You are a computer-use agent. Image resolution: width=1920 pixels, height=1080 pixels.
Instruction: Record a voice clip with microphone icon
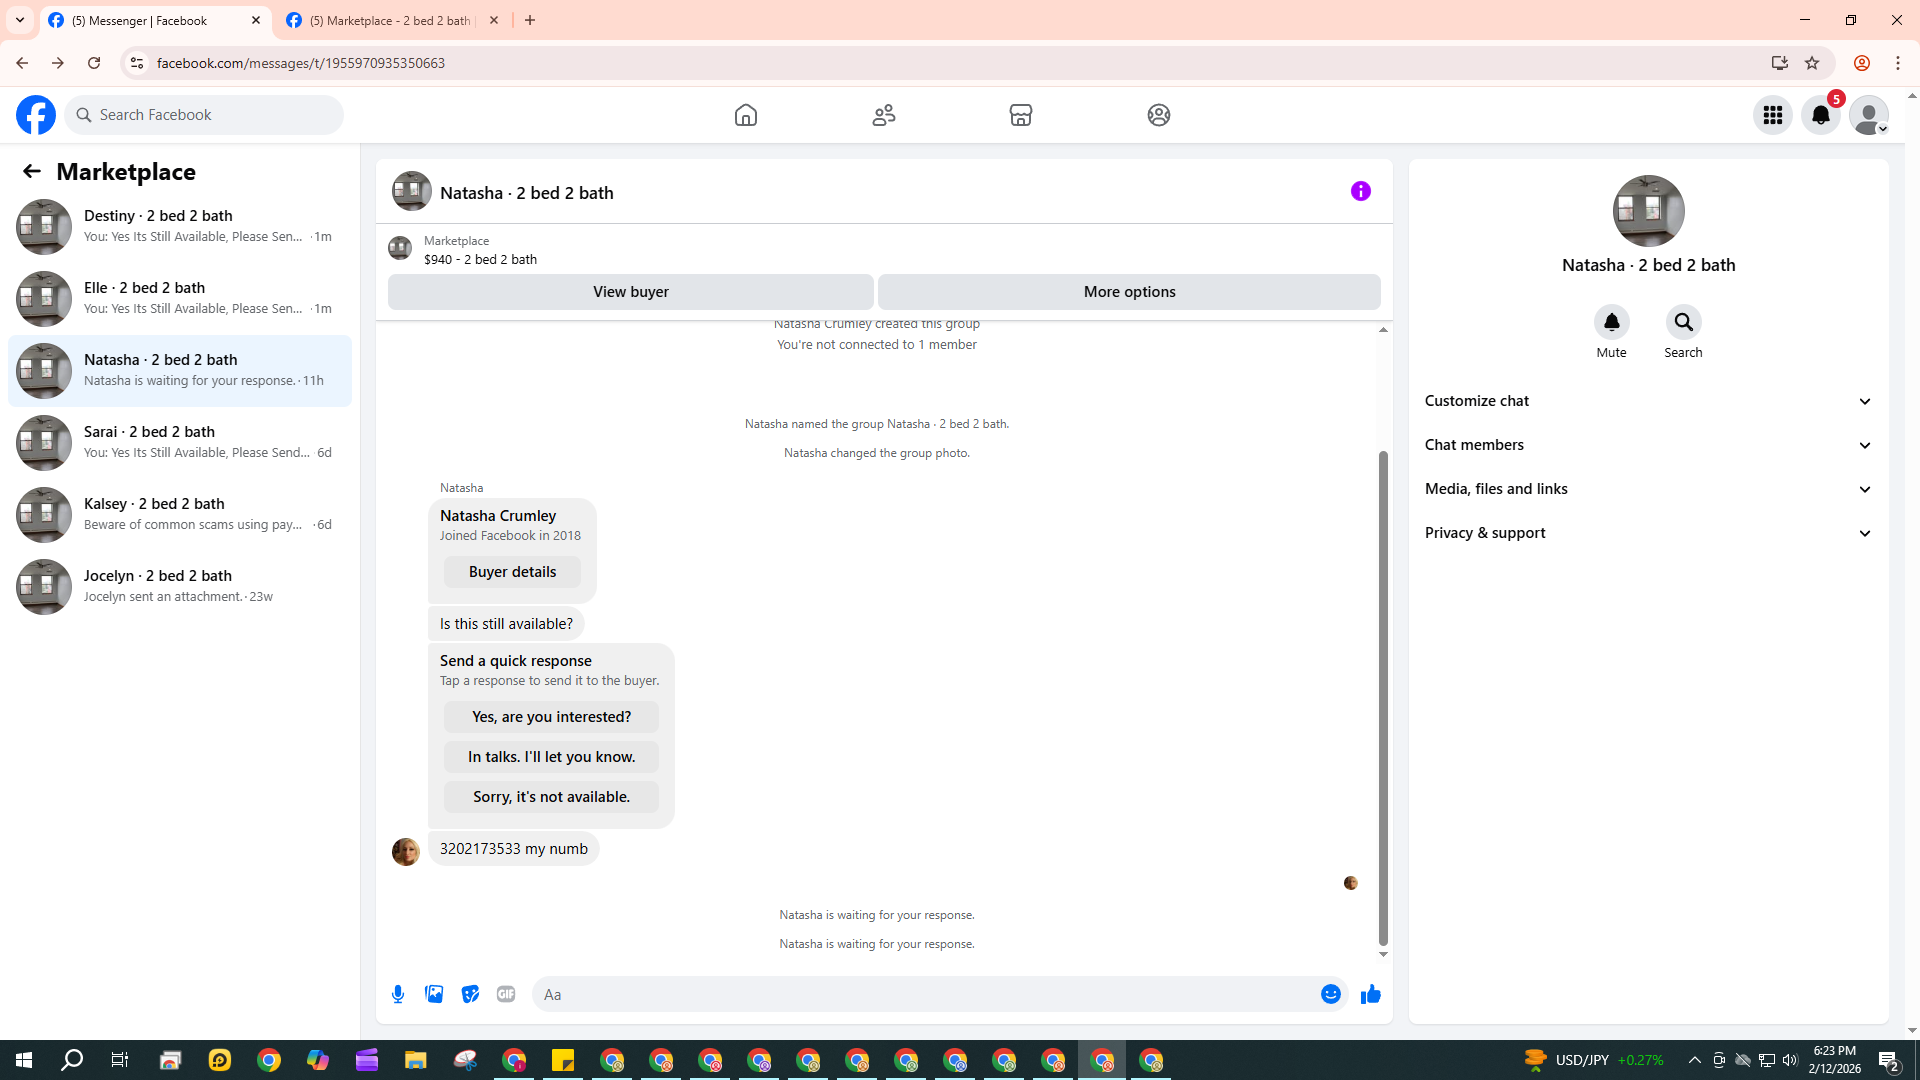click(398, 994)
